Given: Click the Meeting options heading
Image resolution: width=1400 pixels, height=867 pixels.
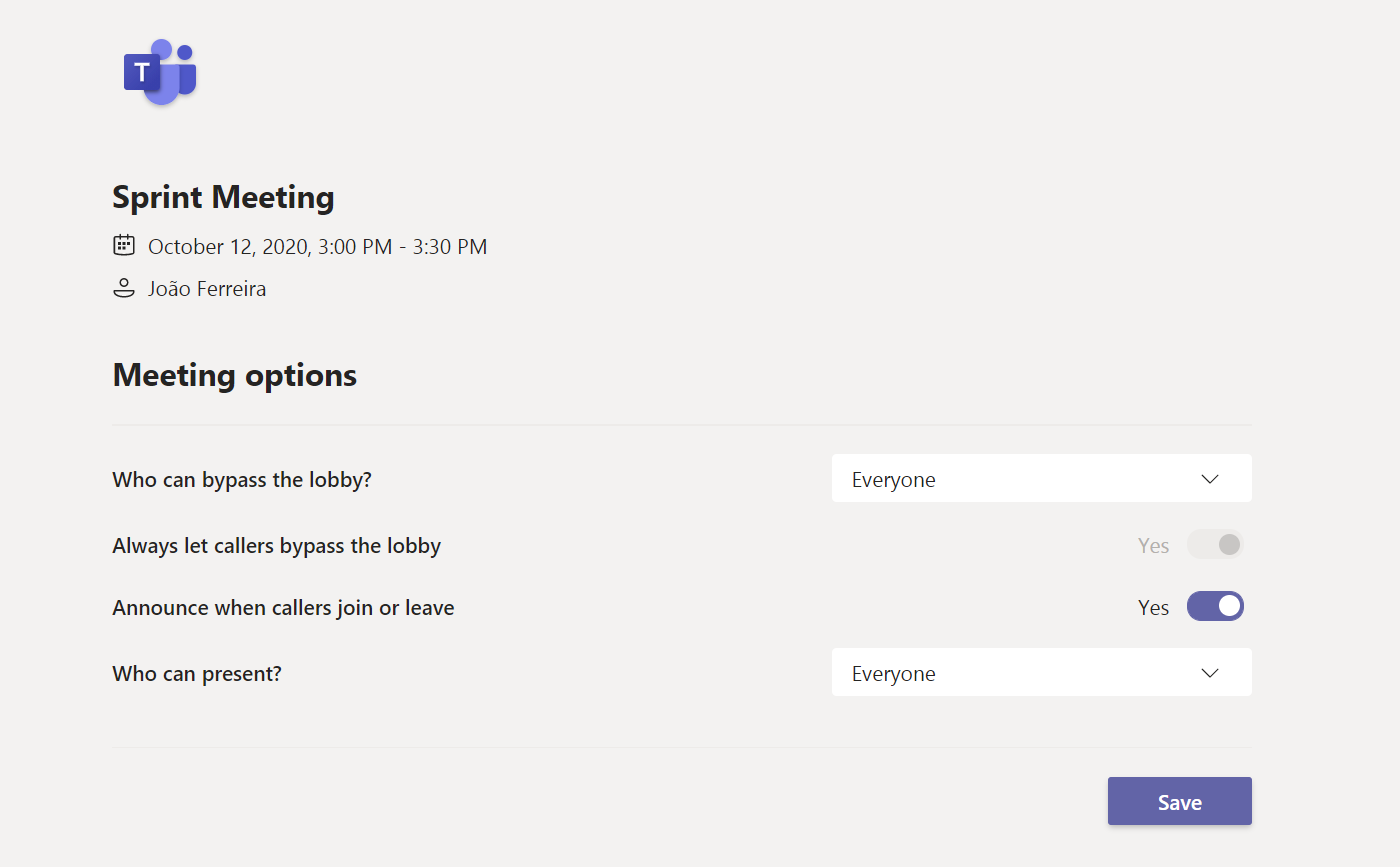Looking at the screenshot, I should pos(234,374).
